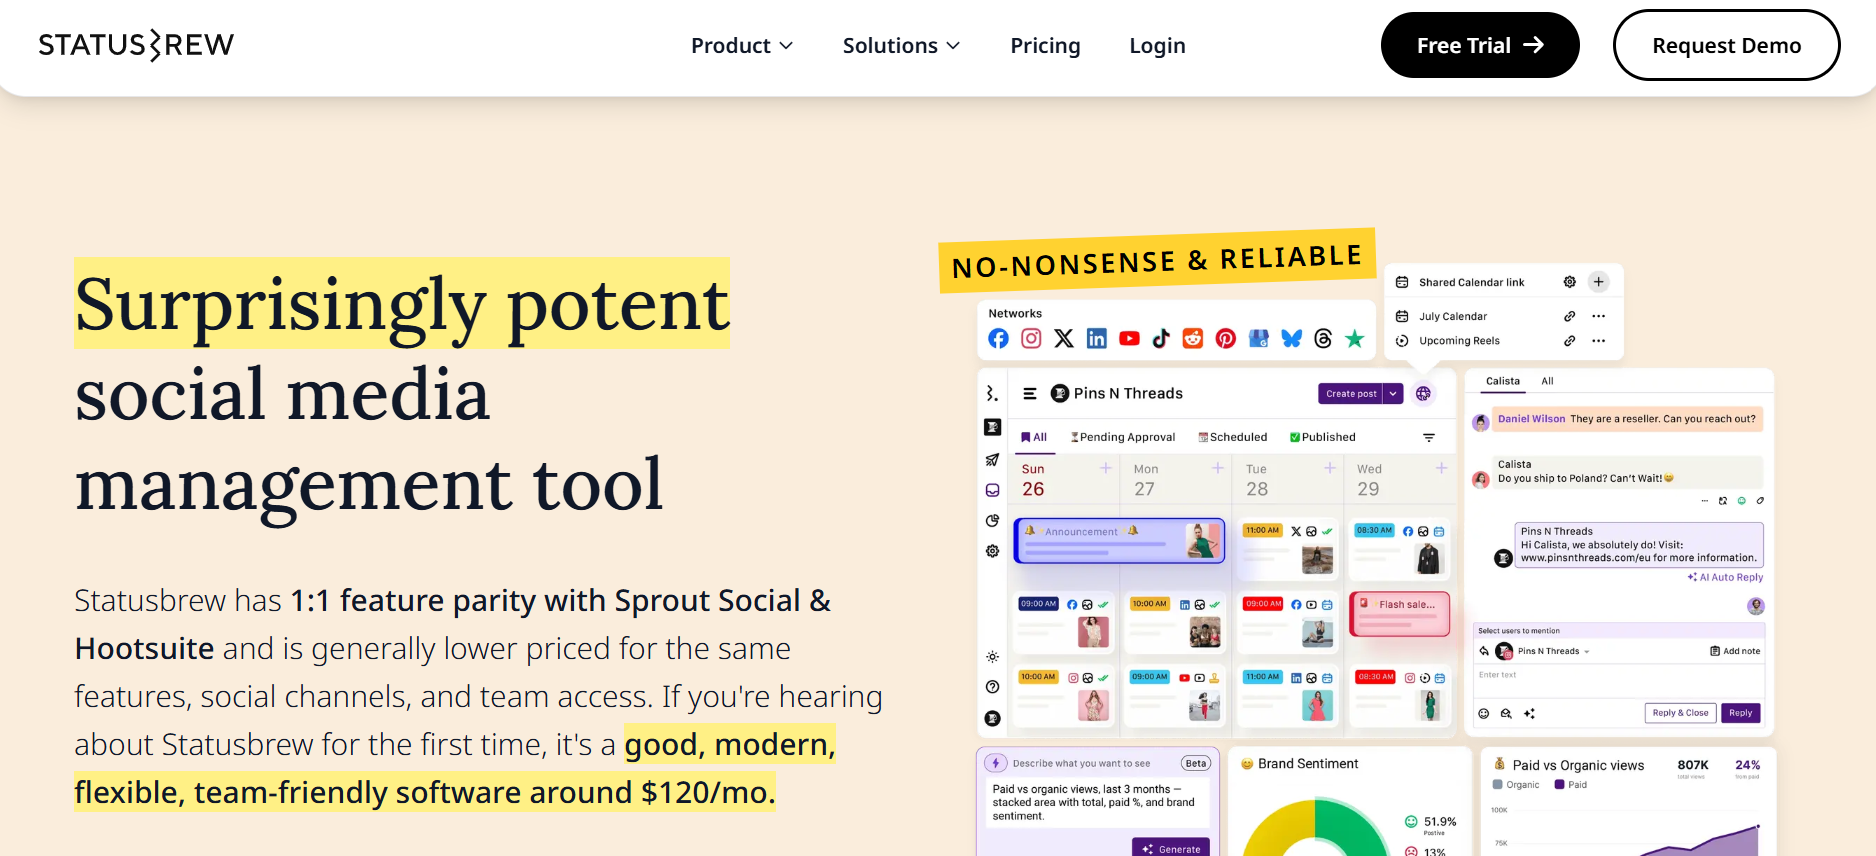Screen dimensions: 1876x856
Task: Open the Pricing page
Action: 1045,46
